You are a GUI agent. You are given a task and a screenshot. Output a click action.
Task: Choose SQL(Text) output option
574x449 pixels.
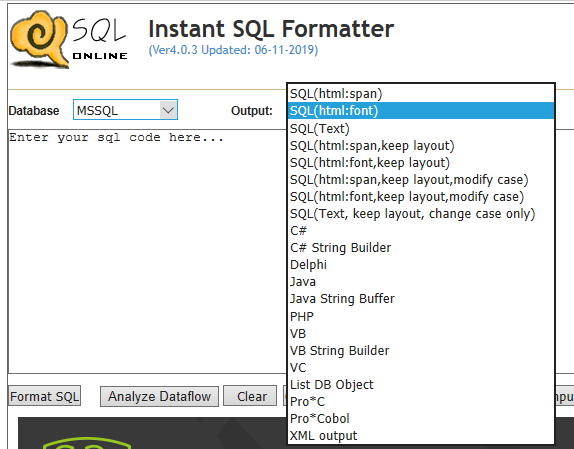click(421, 128)
